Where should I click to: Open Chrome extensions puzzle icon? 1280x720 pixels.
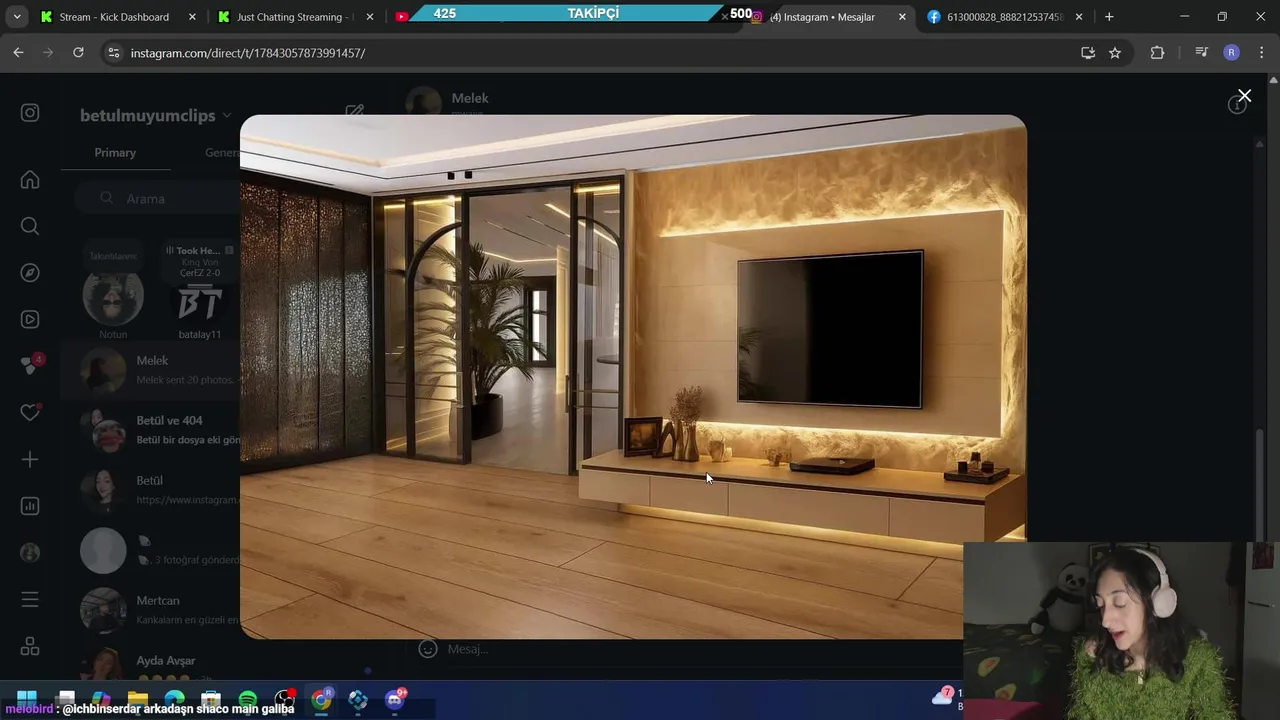pos(1157,52)
